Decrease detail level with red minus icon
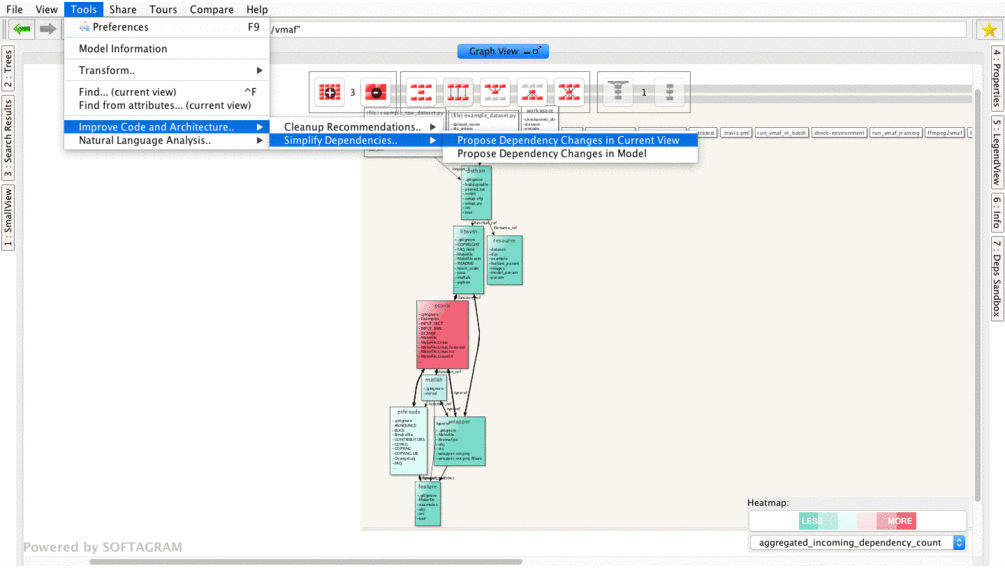Viewport: 1005px width, 569px height. [x=375, y=93]
